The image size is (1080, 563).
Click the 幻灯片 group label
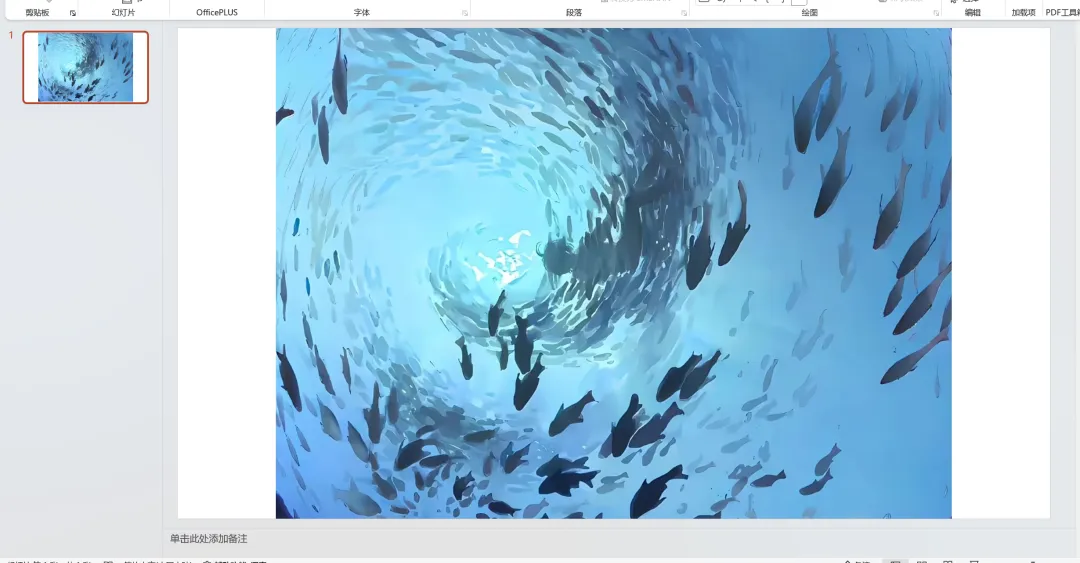pos(123,12)
